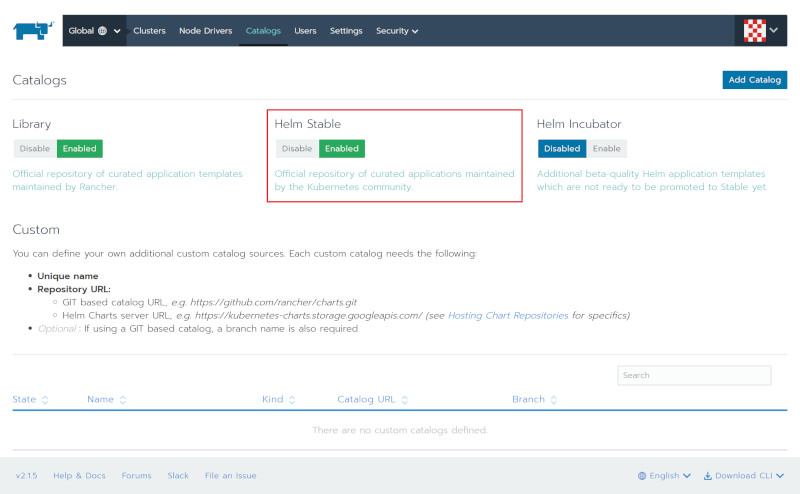Screen dimensions: 800x494
Task: Click the github.com/rancher/charts.git example URL
Action: tap(273, 302)
